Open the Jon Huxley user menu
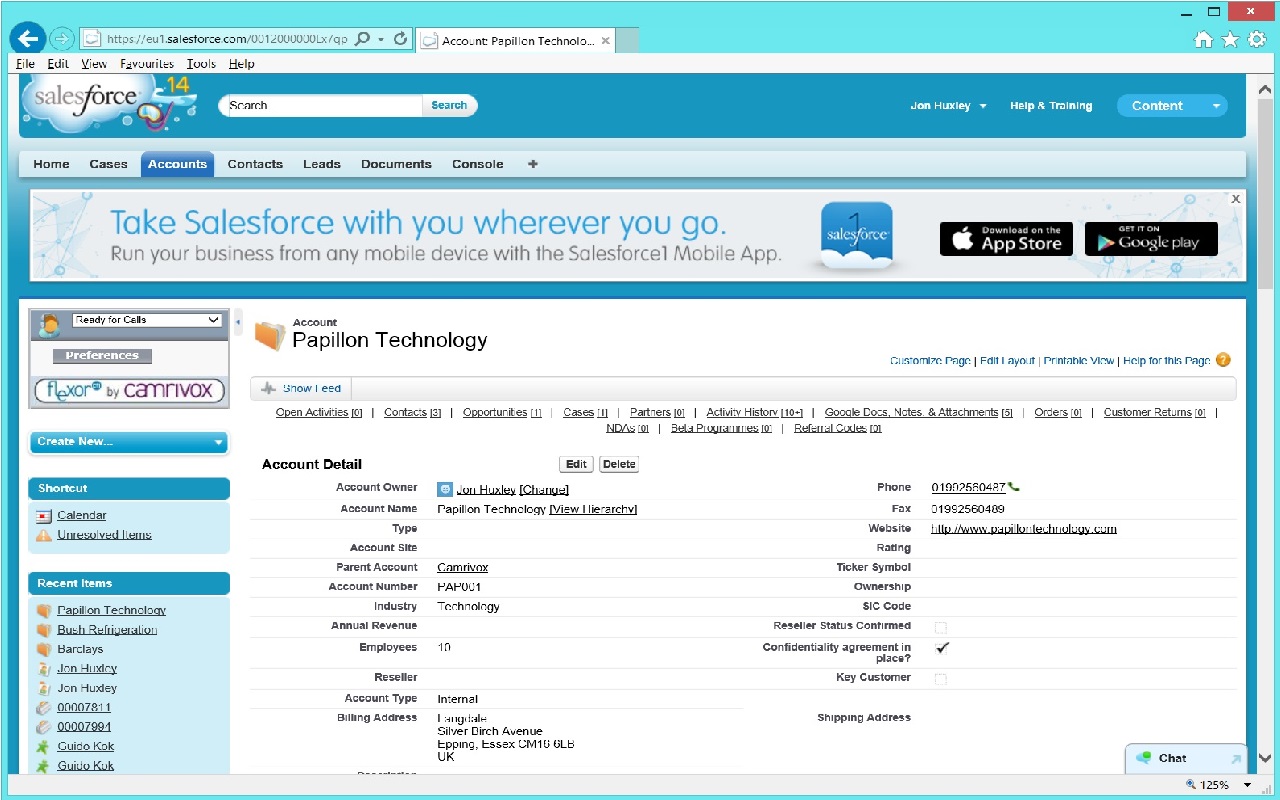This screenshot has width=1280, height=800. [948, 106]
